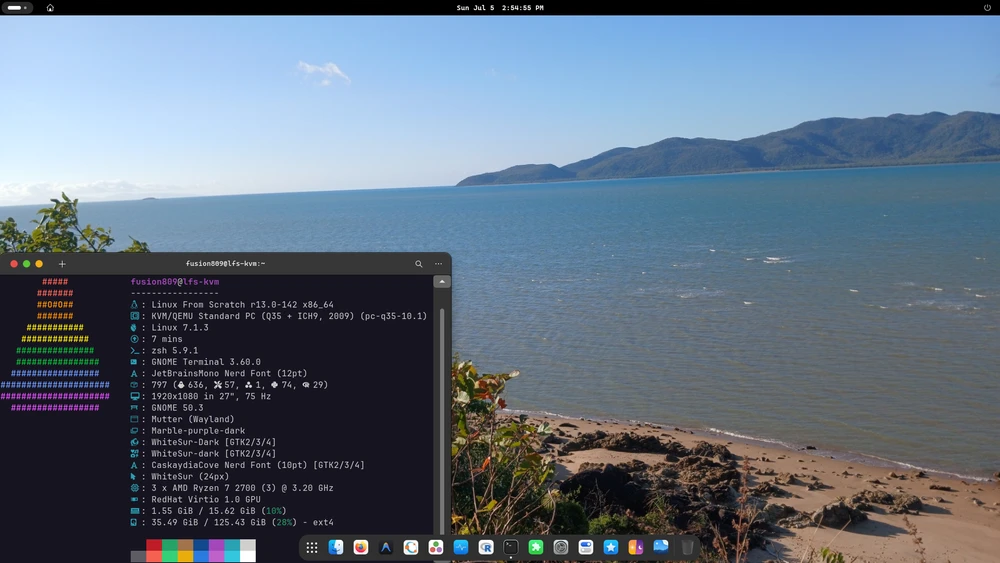Click '1920x1080 in 27", 75 Hz' line
The height and width of the screenshot is (563, 1000).
pos(211,396)
